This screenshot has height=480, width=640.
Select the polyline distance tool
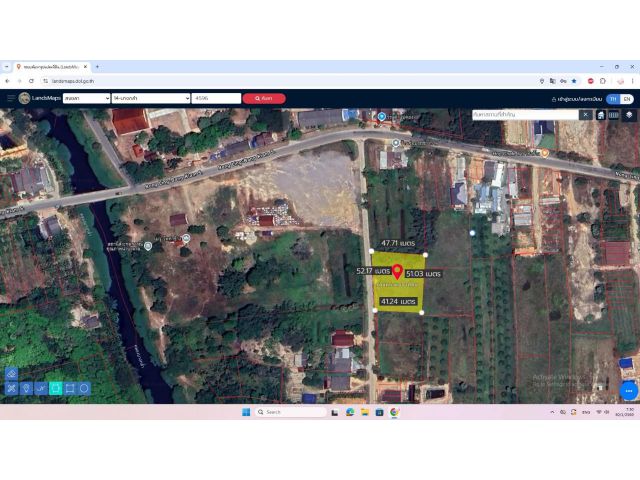(41, 388)
